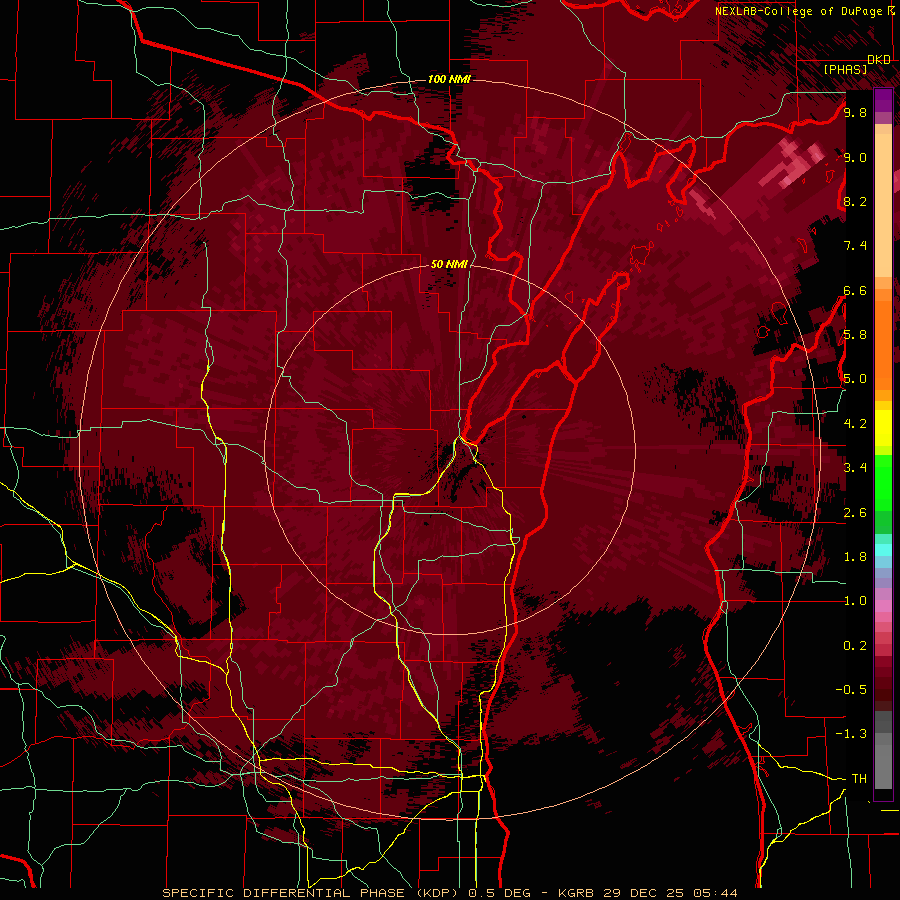Viewport: 900px width, 900px height.
Task: Pick the purple top color bar segment
Action: click(x=883, y=100)
